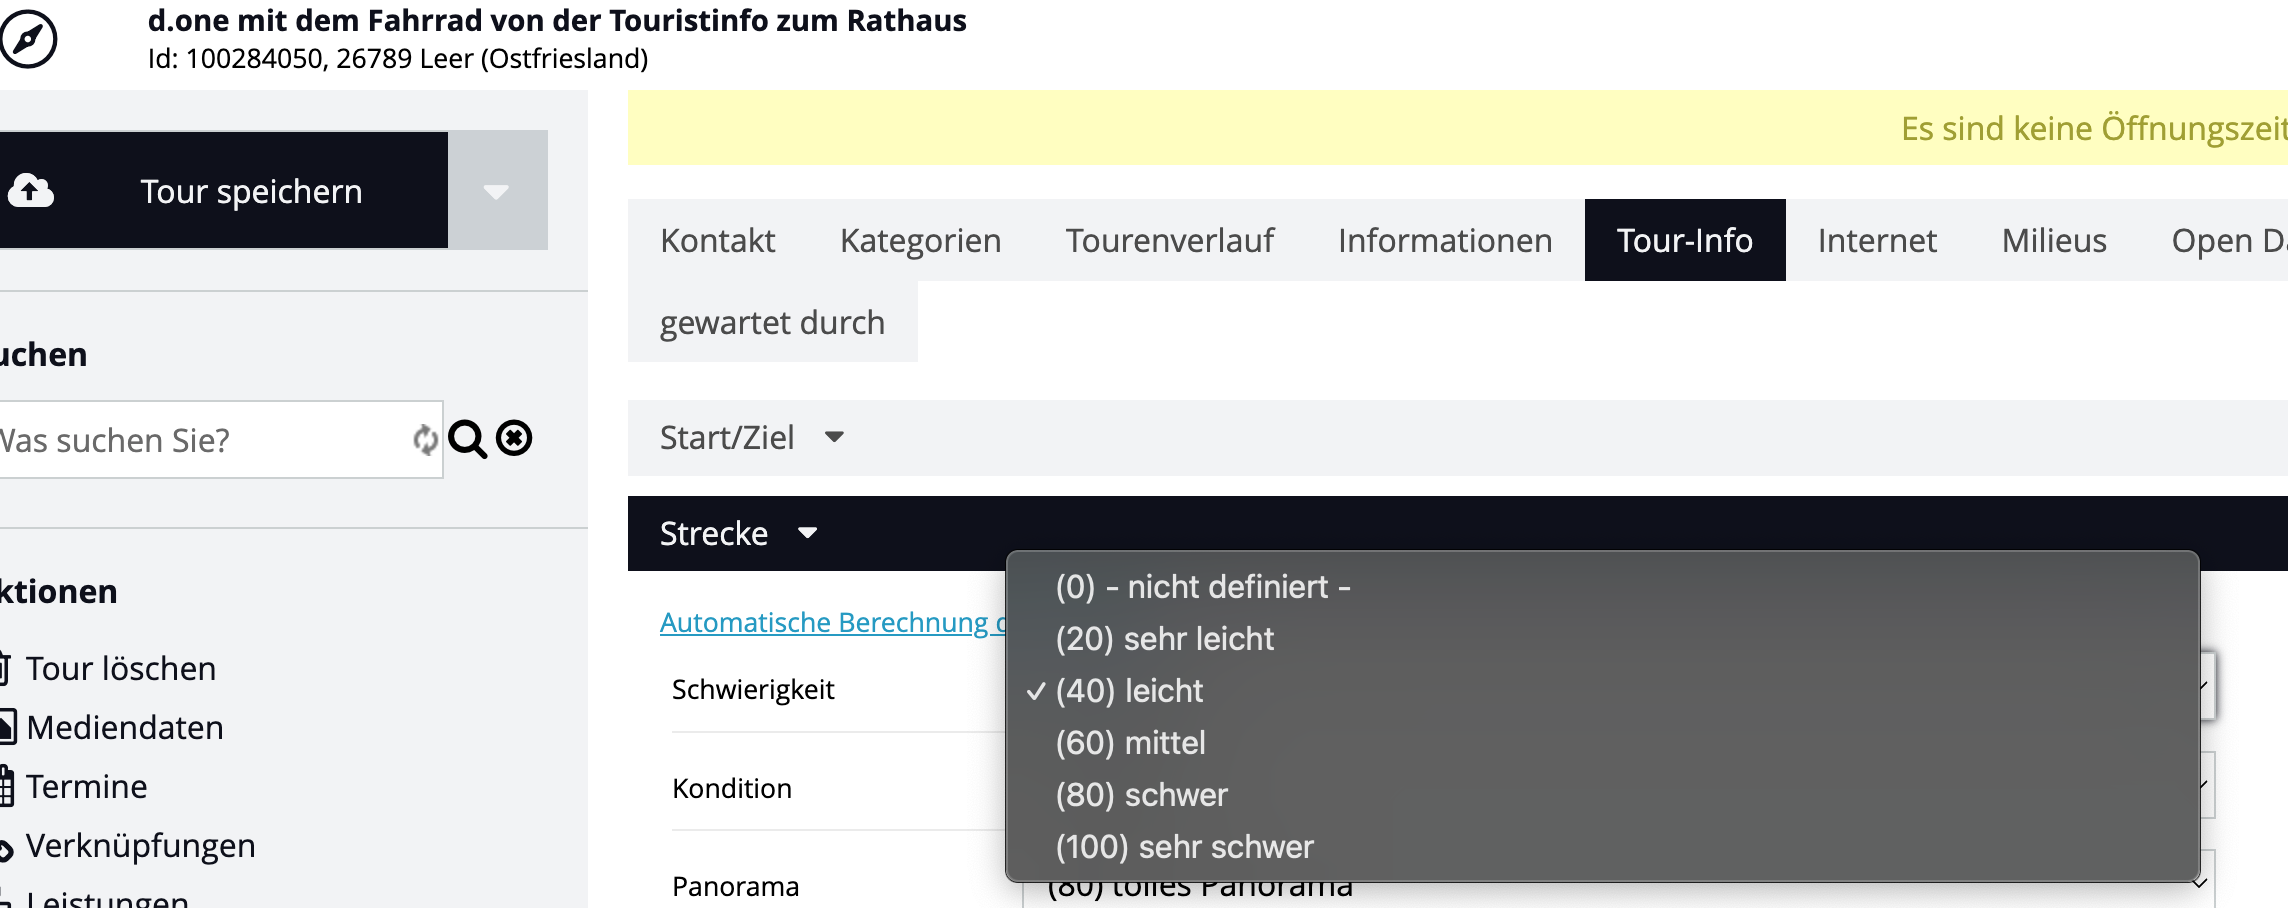Viewport: 2288px width, 908px height.
Task: Click the clear search X icon
Action: [x=514, y=438]
